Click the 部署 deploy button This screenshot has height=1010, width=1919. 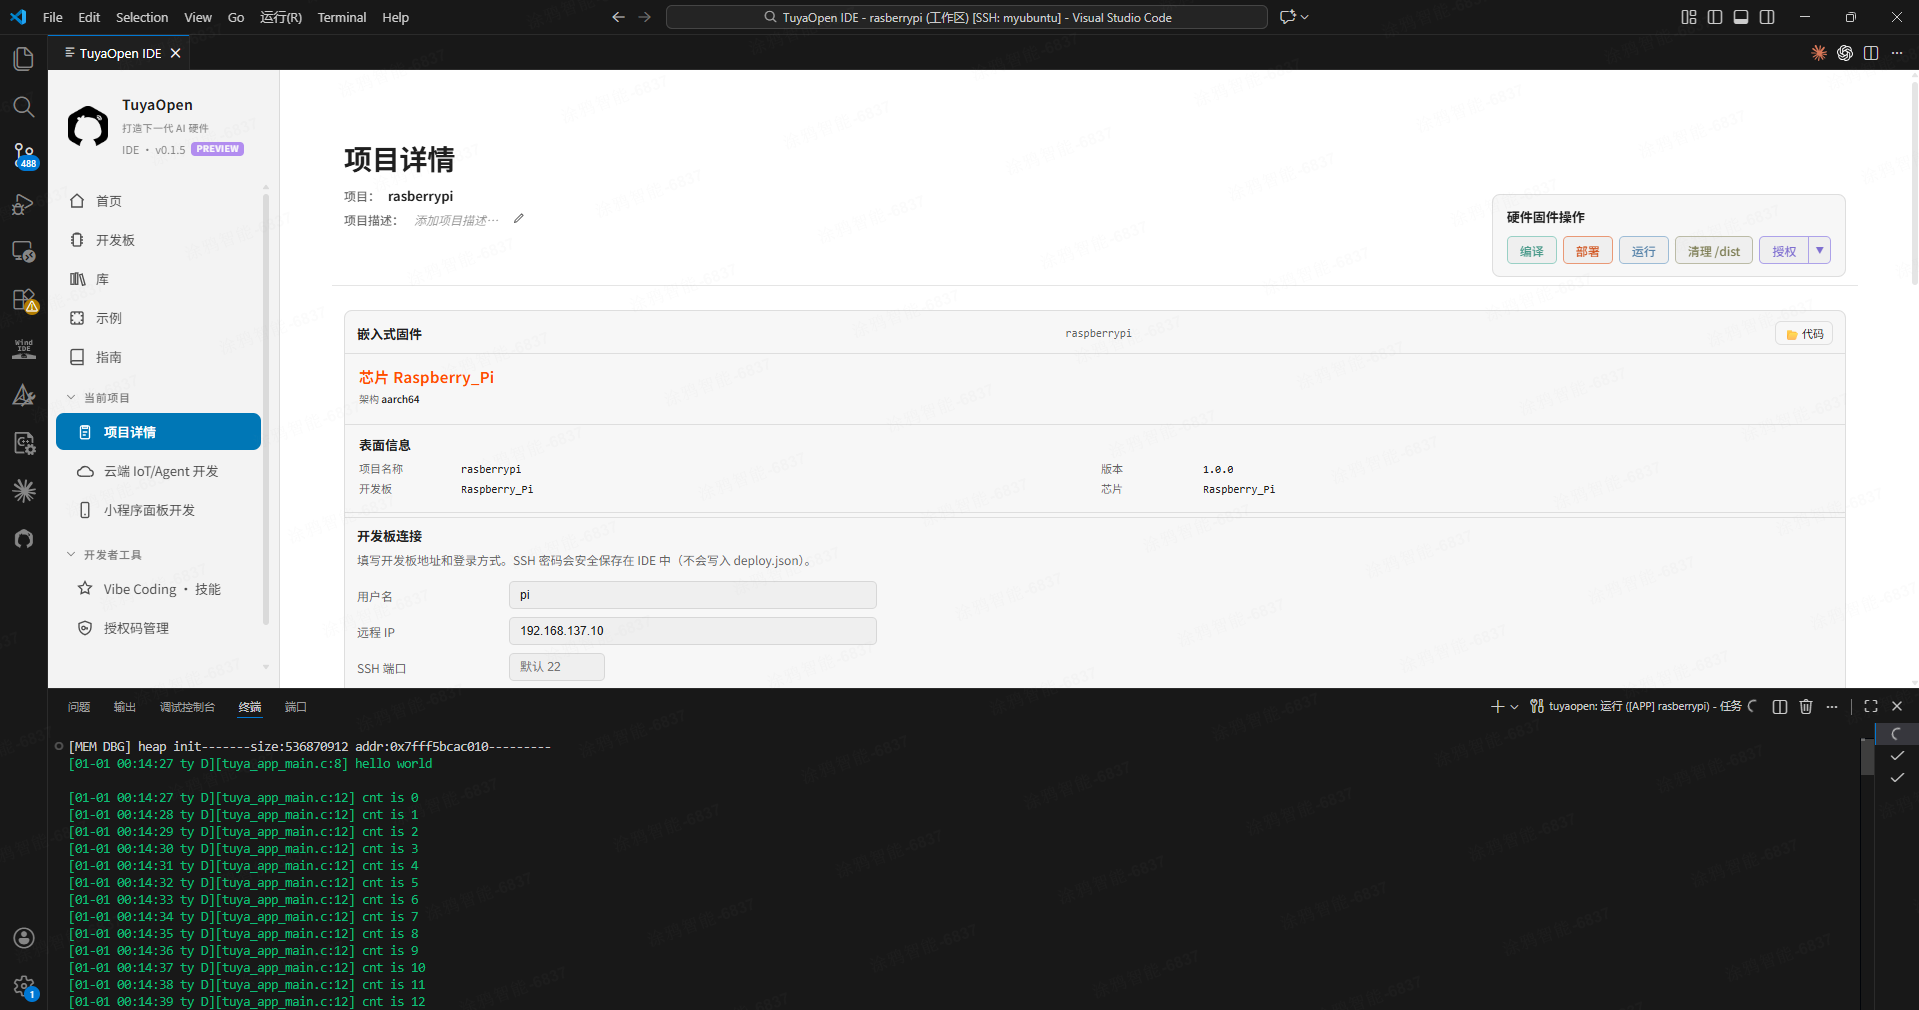coord(1588,251)
